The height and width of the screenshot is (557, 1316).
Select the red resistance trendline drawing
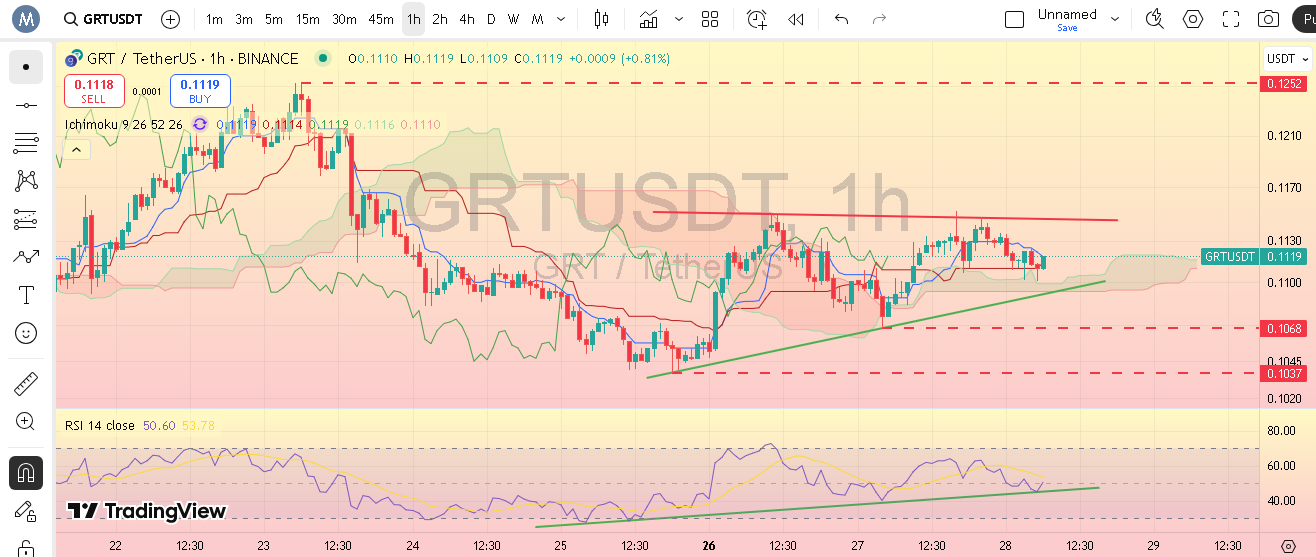pyautogui.click(x=885, y=216)
